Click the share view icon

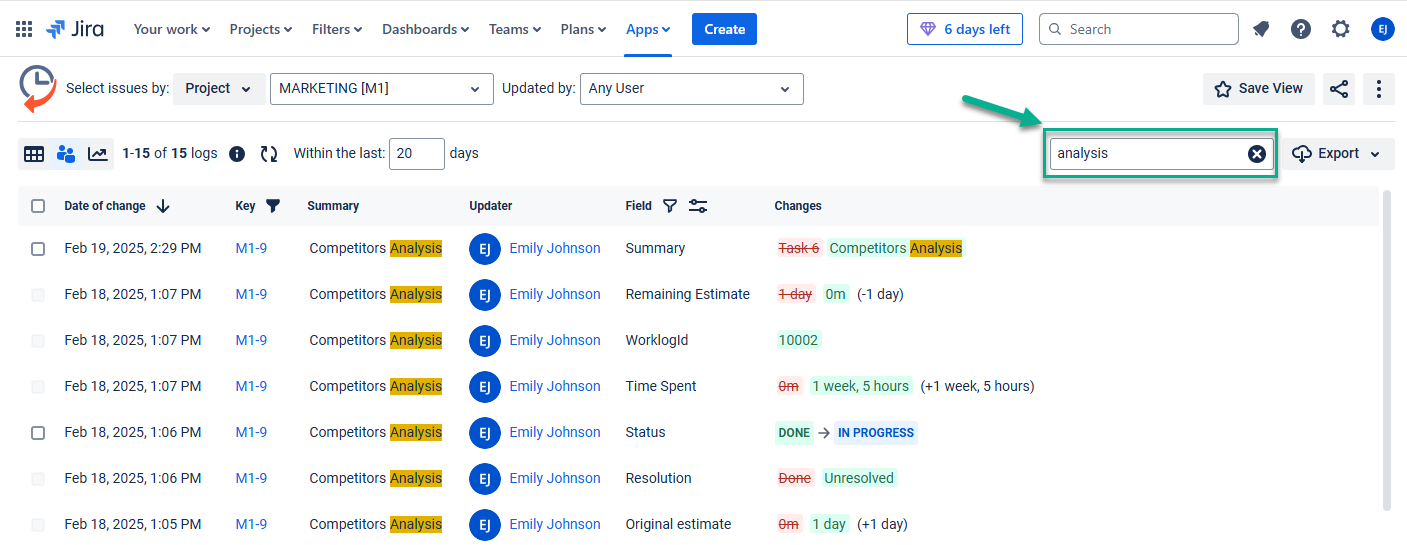pyautogui.click(x=1338, y=89)
